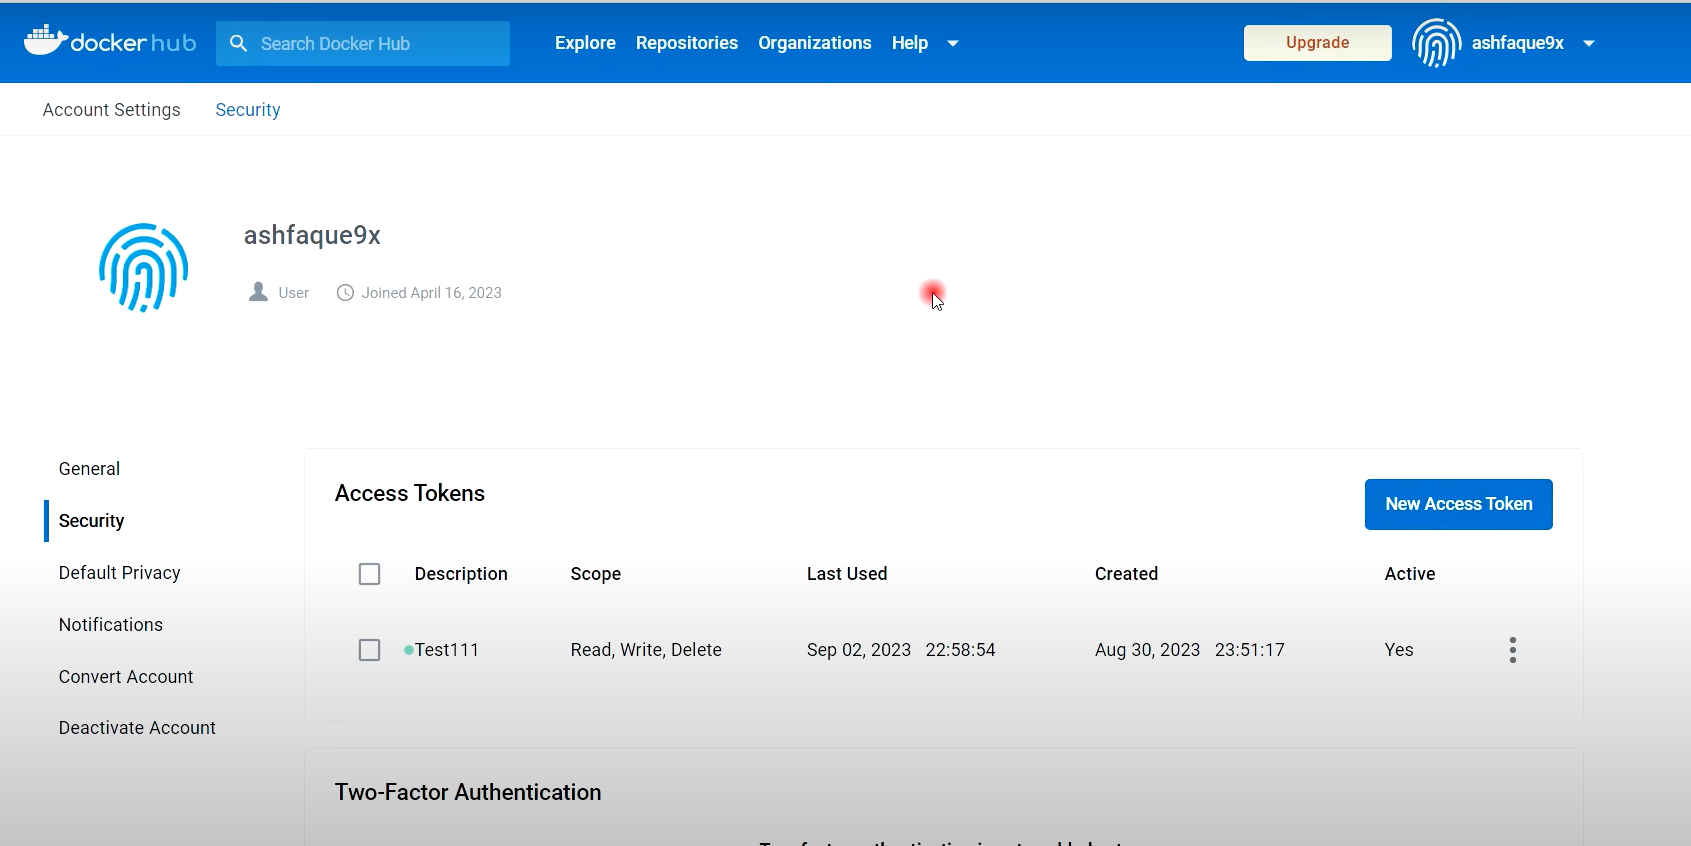Open the Explore menu
Screen dimensions: 1691x846
[x=585, y=43]
